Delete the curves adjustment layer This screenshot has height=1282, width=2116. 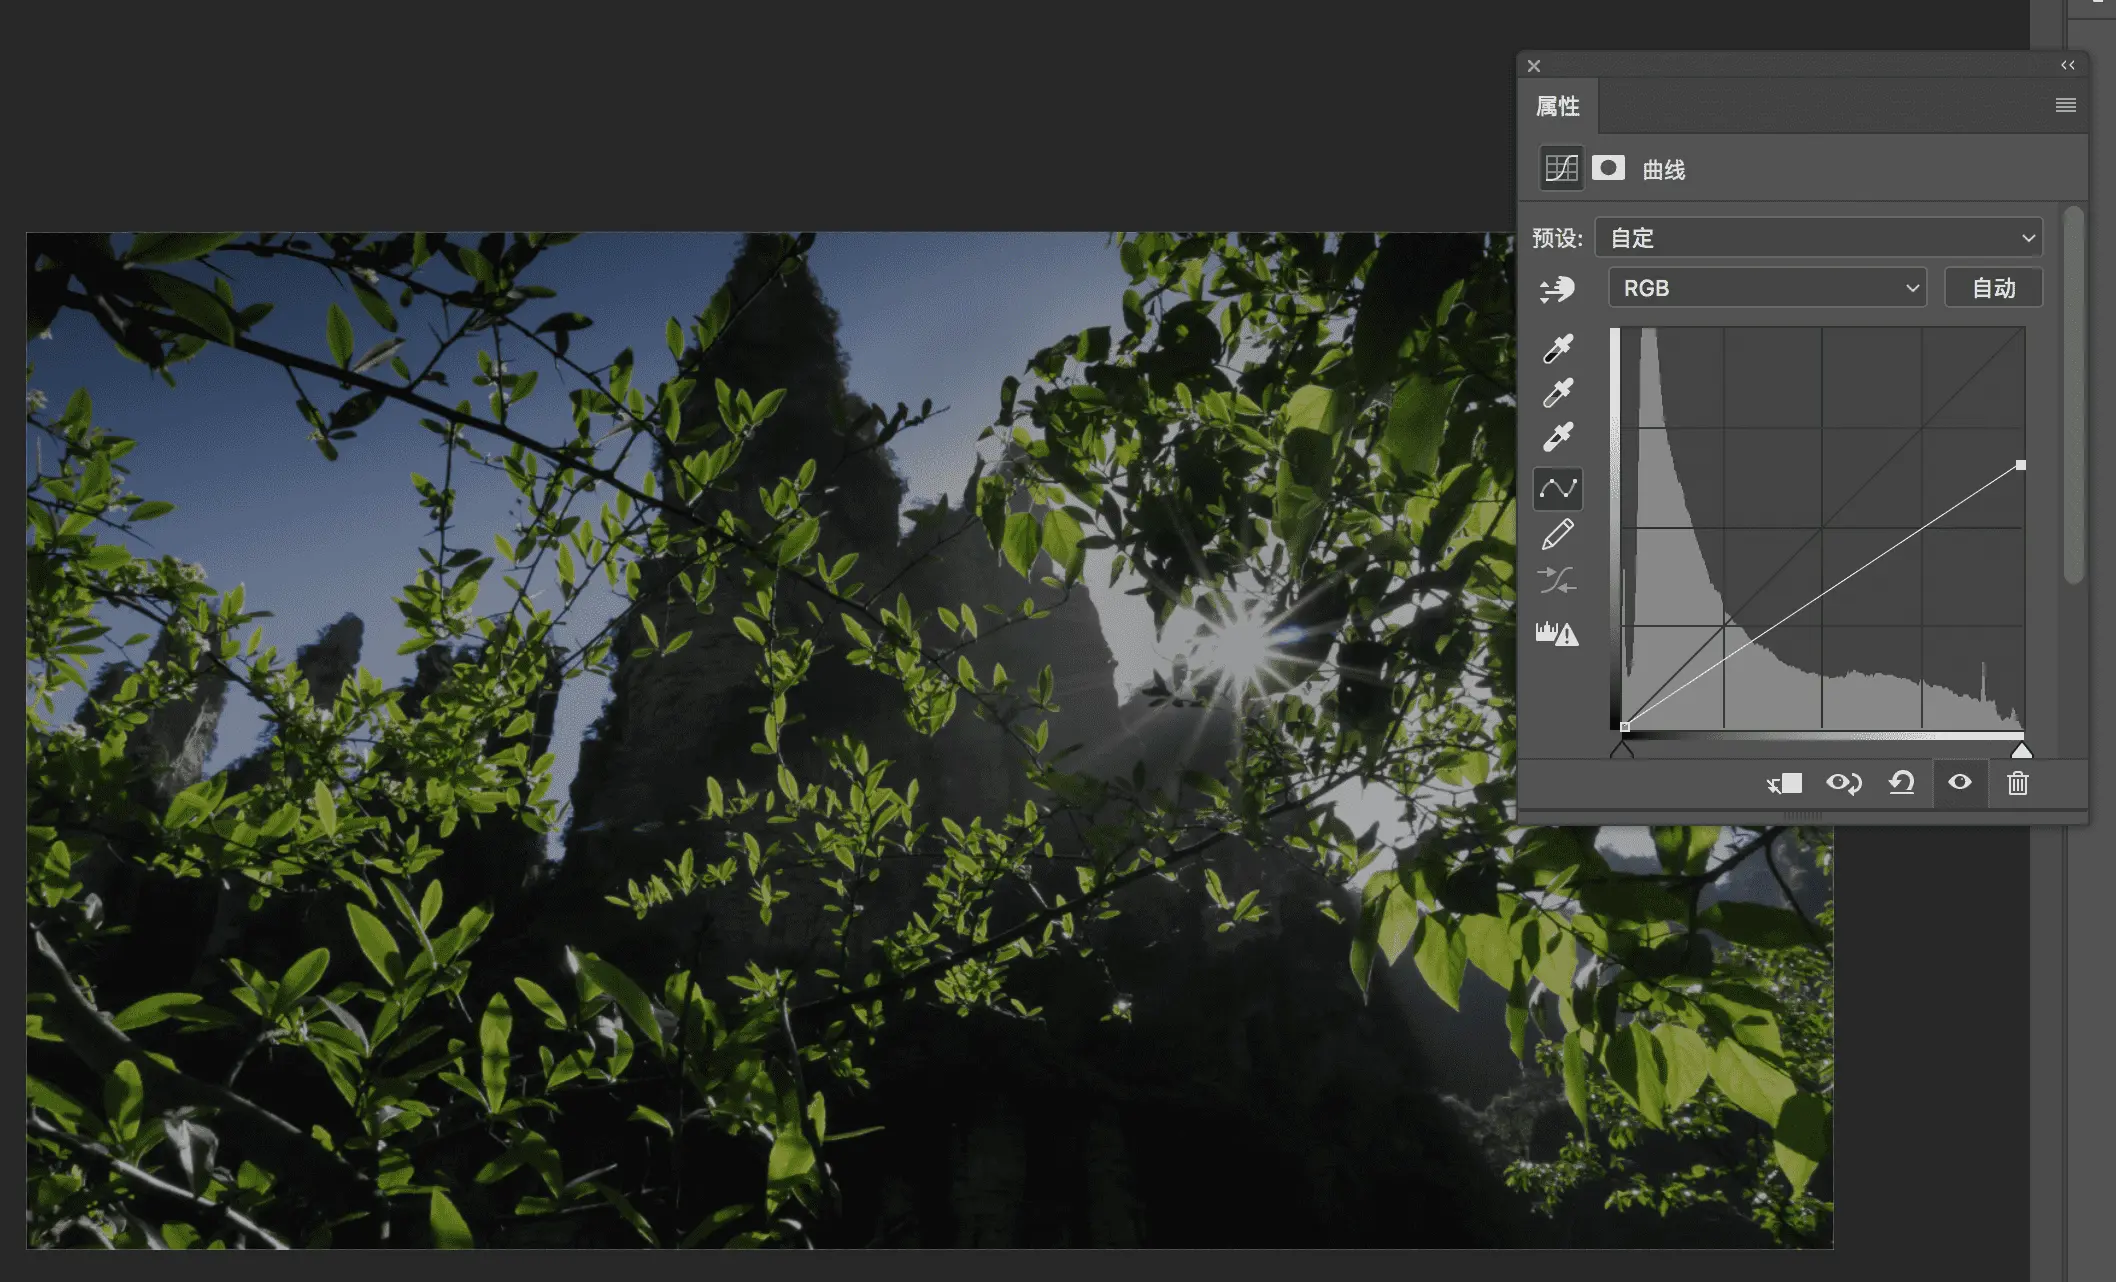click(2017, 783)
